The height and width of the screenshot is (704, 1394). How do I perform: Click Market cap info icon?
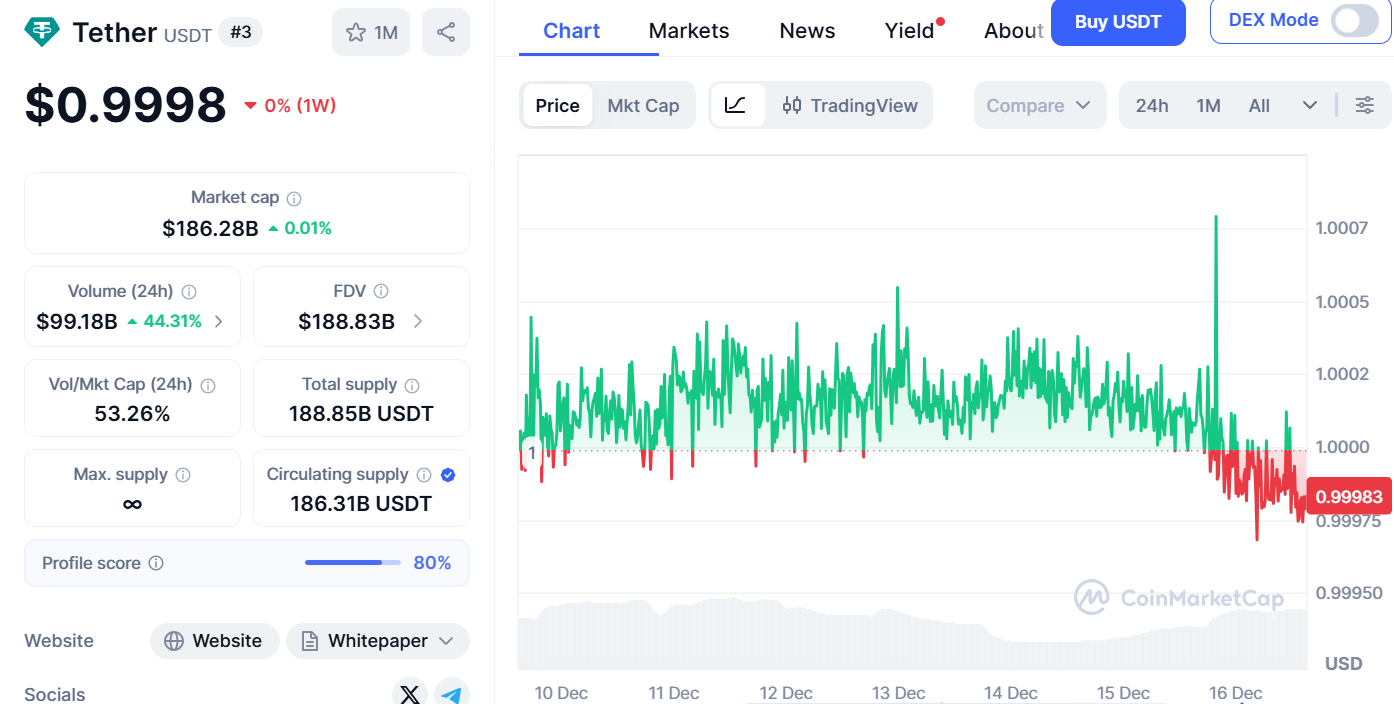294,198
